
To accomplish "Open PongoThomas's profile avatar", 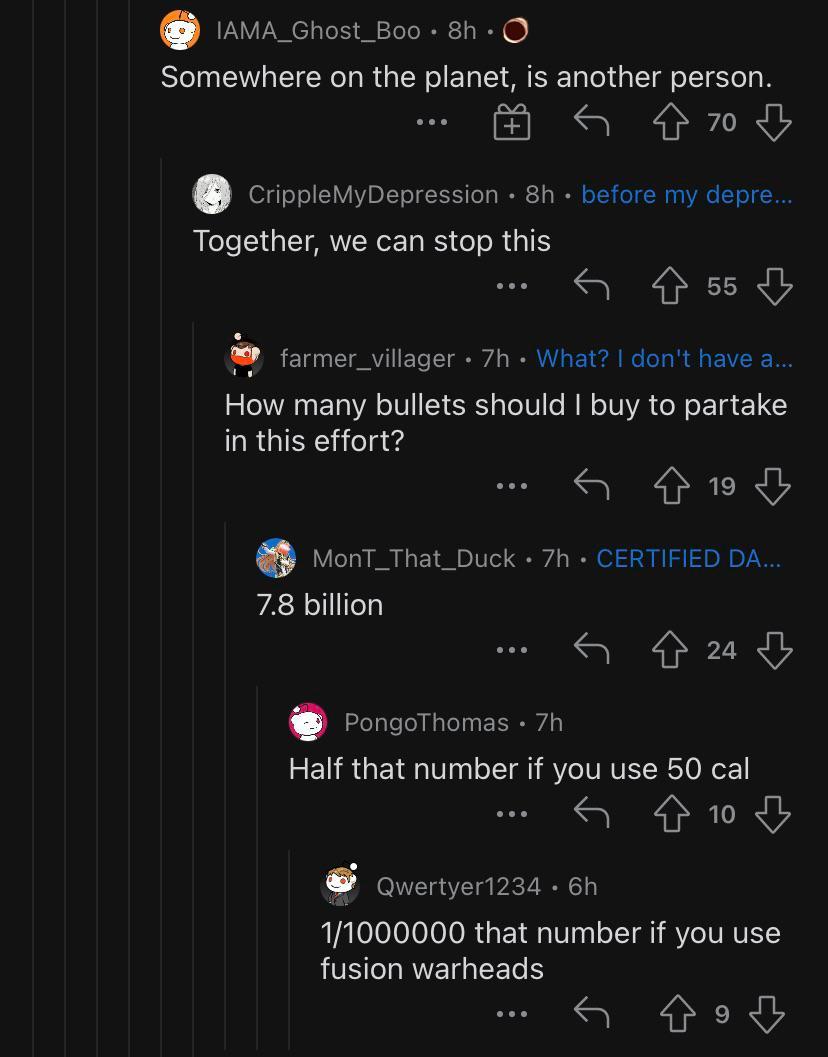I will pos(307,722).
